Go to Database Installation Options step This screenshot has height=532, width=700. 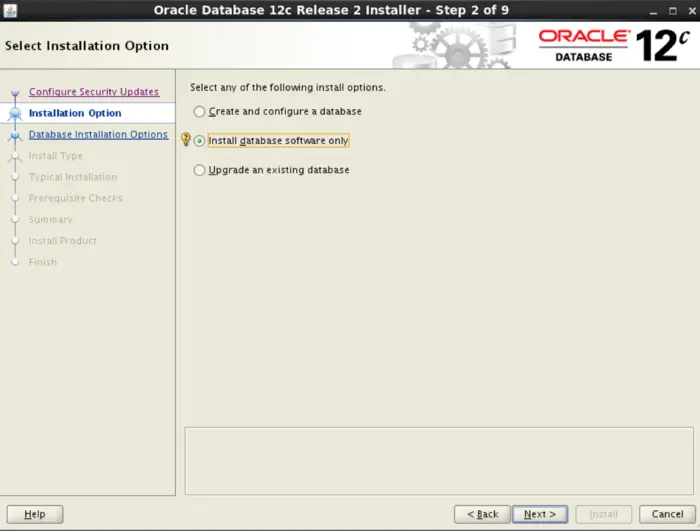click(98, 134)
